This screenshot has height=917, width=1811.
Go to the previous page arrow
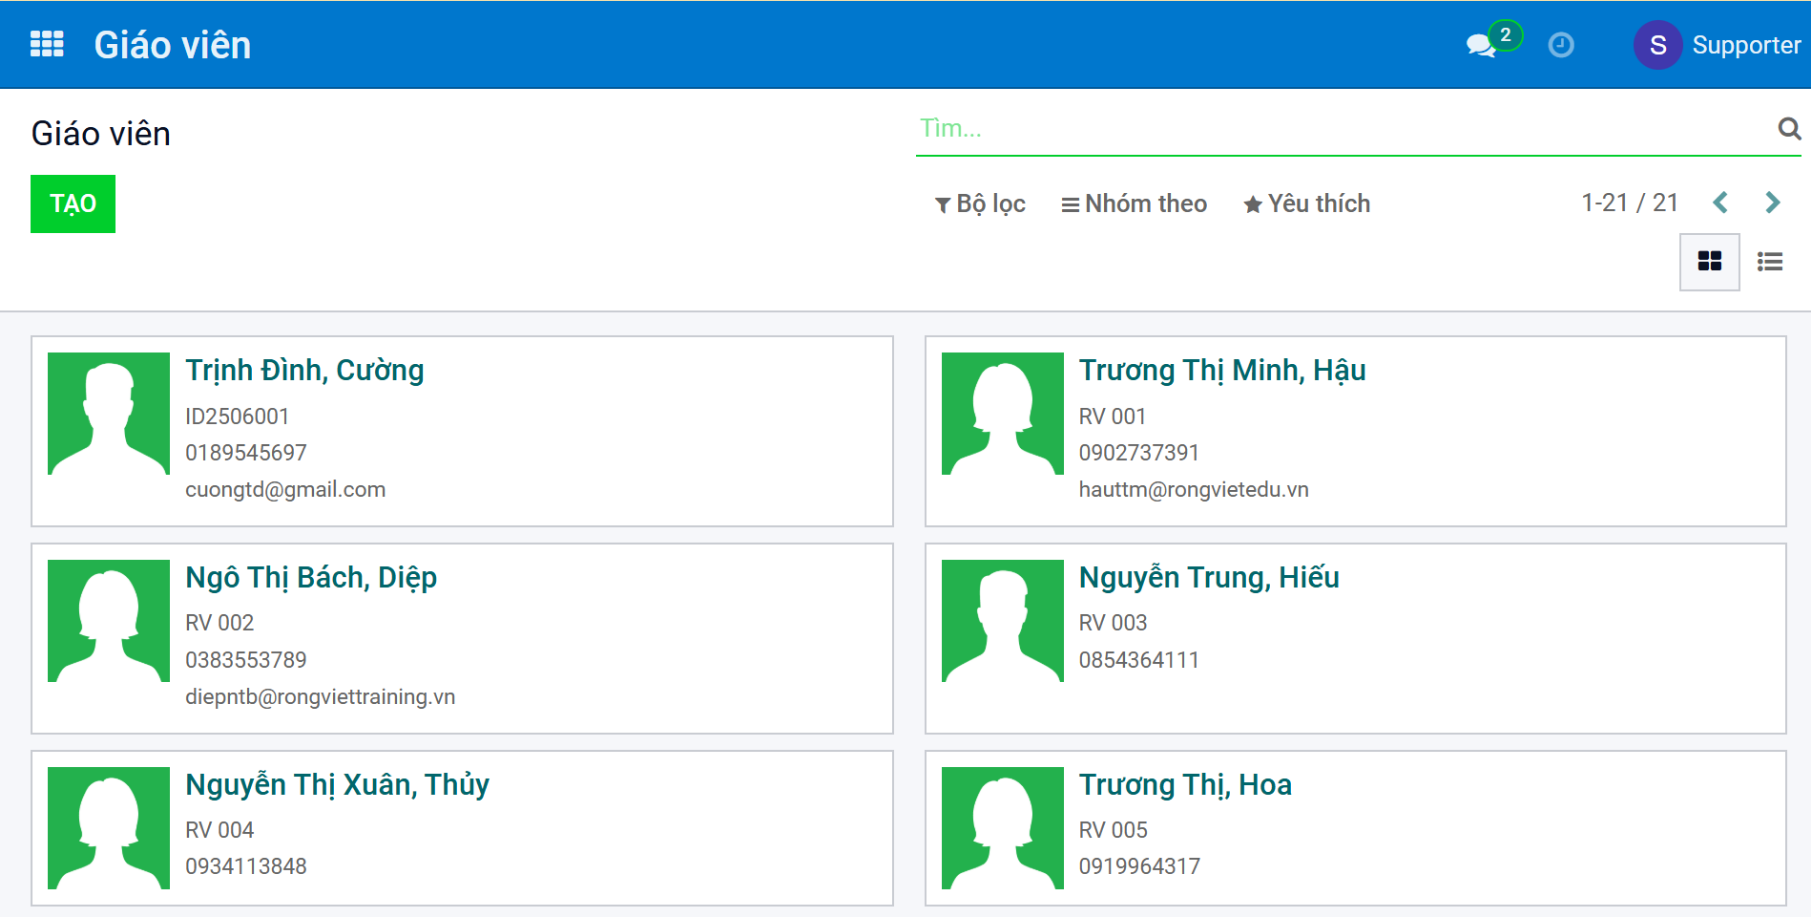(1720, 203)
